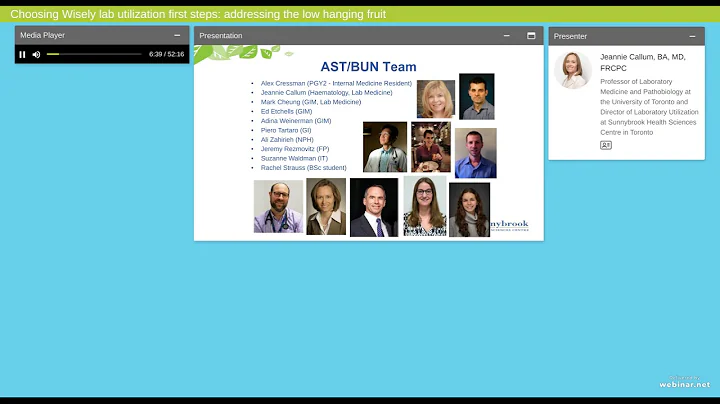Mute the media player volume

coord(36,54)
